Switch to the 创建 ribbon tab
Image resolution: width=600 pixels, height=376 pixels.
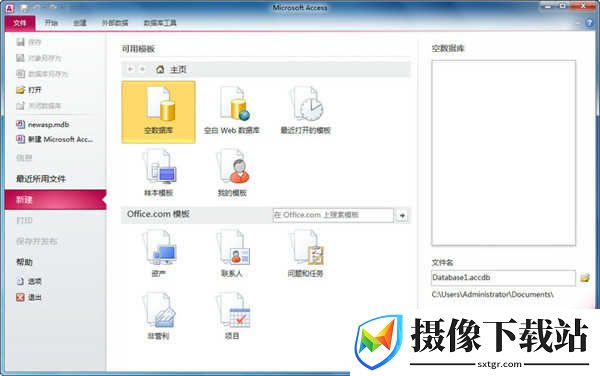tap(80, 23)
